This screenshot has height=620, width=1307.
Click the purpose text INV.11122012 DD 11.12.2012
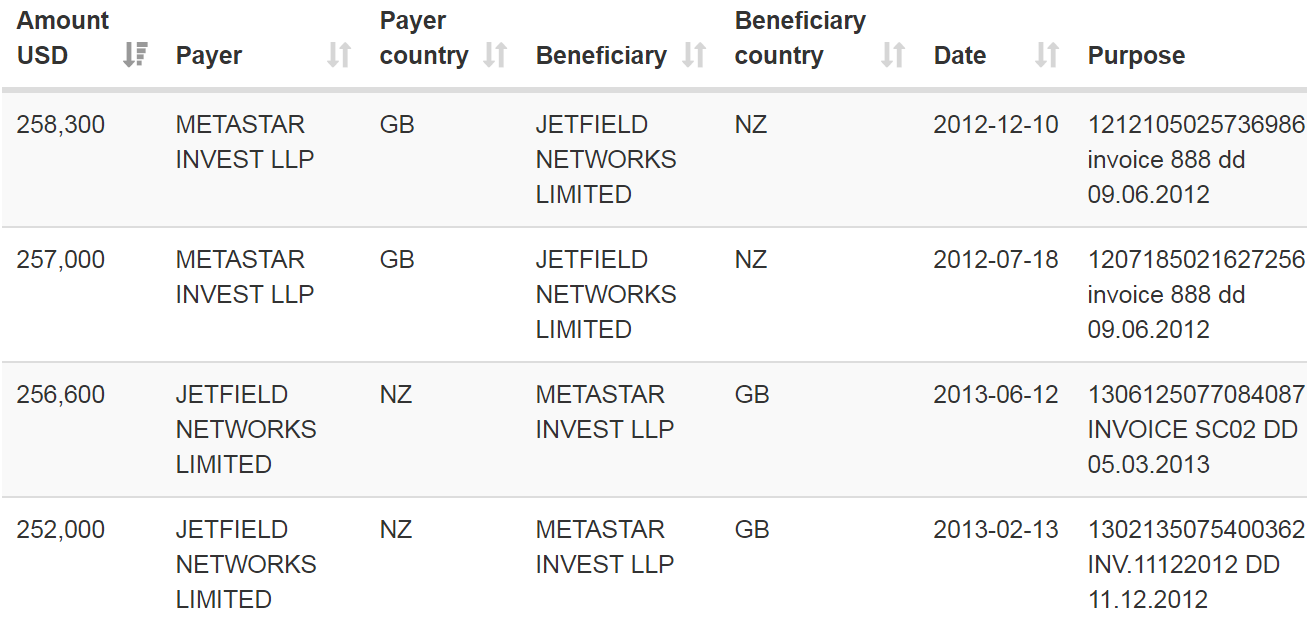(1183, 582)
